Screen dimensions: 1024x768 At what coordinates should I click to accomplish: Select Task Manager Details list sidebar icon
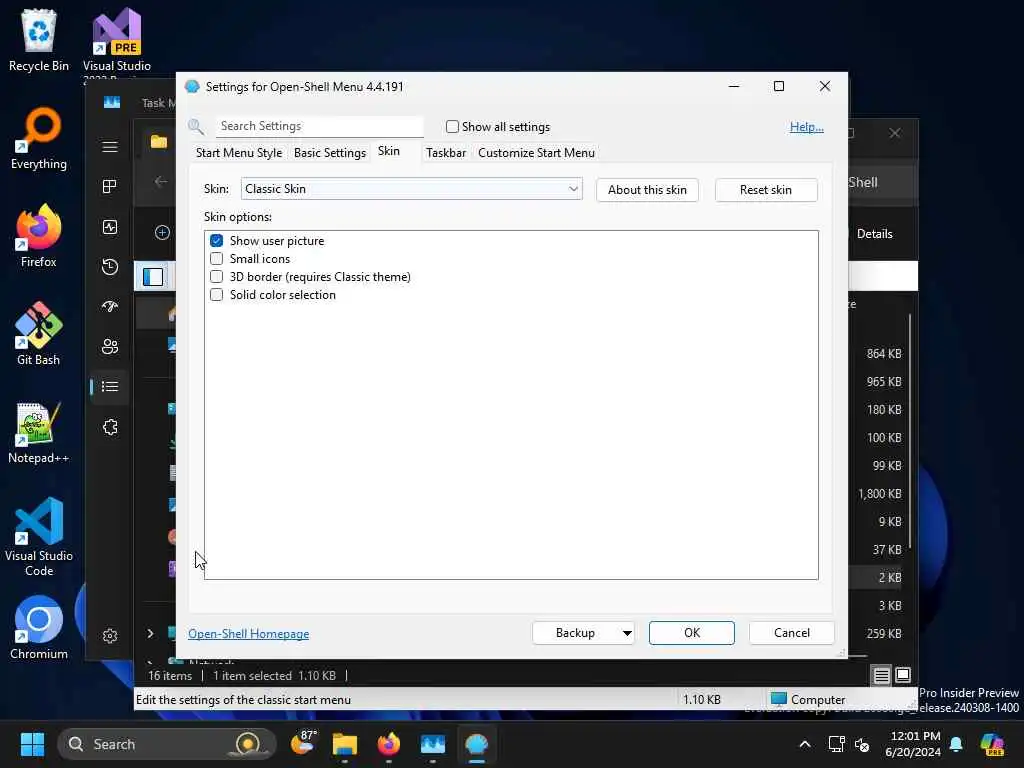click(x=110, y=387)
